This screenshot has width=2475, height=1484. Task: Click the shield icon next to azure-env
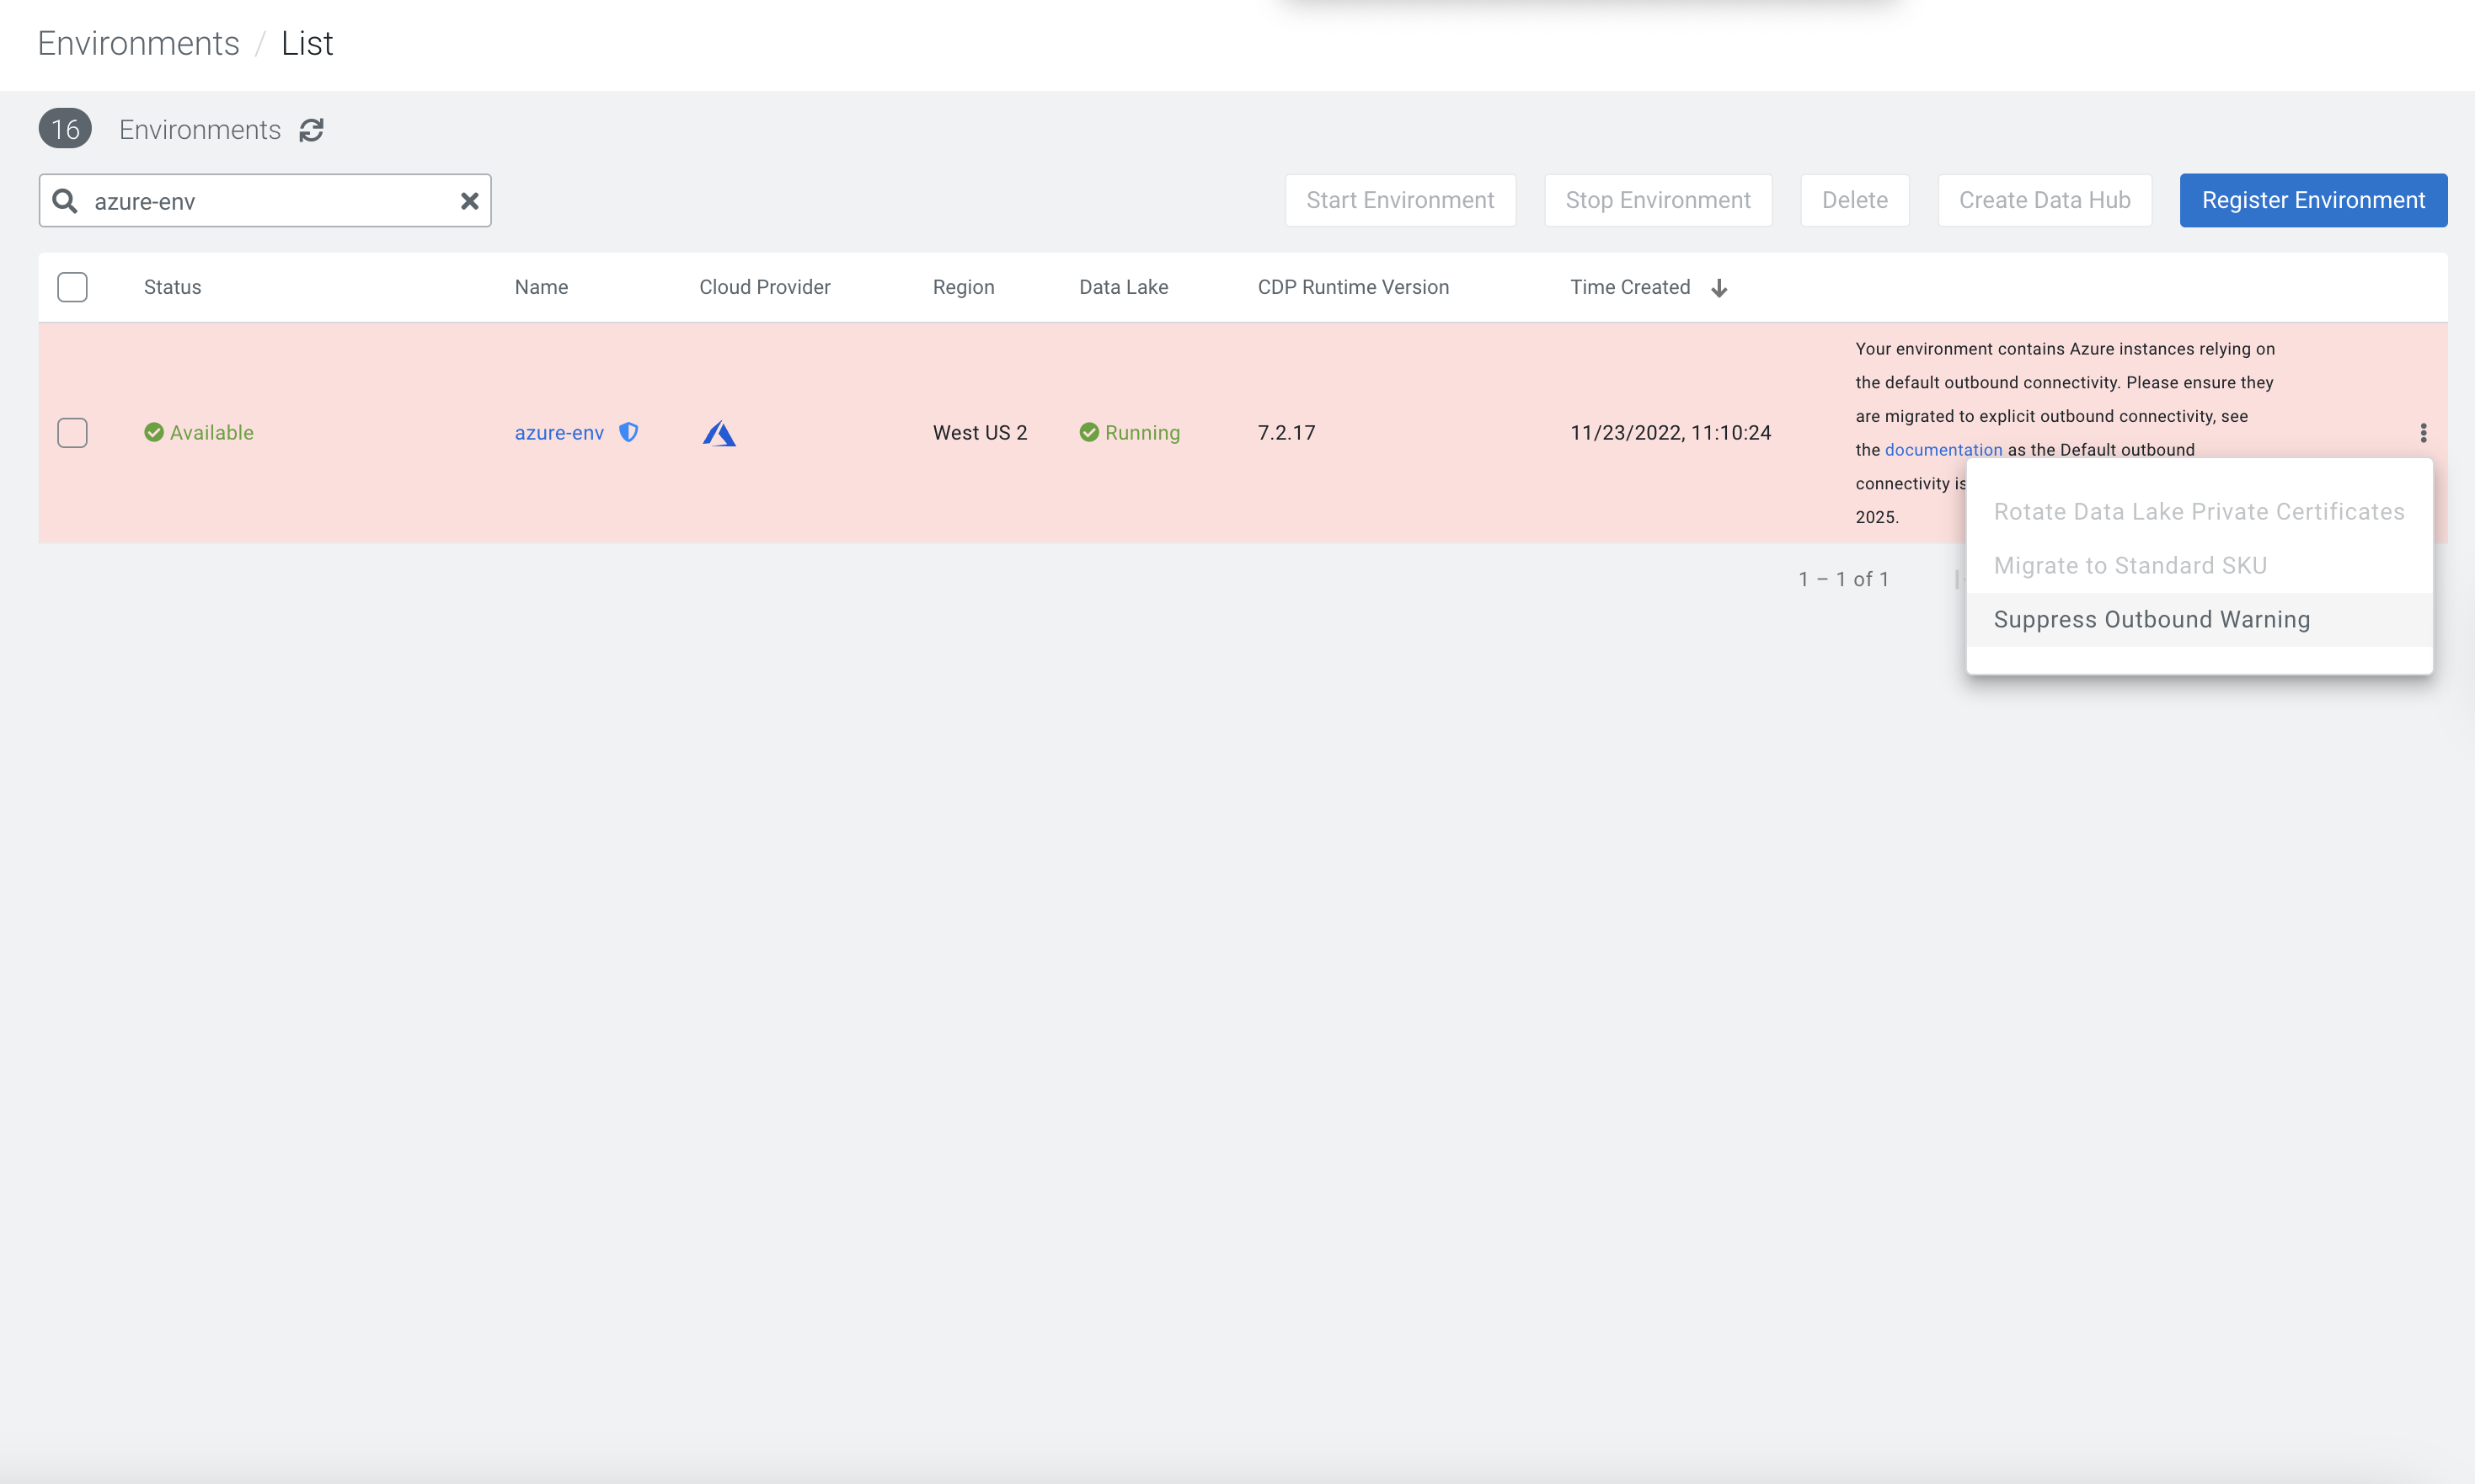click(628, 432)
